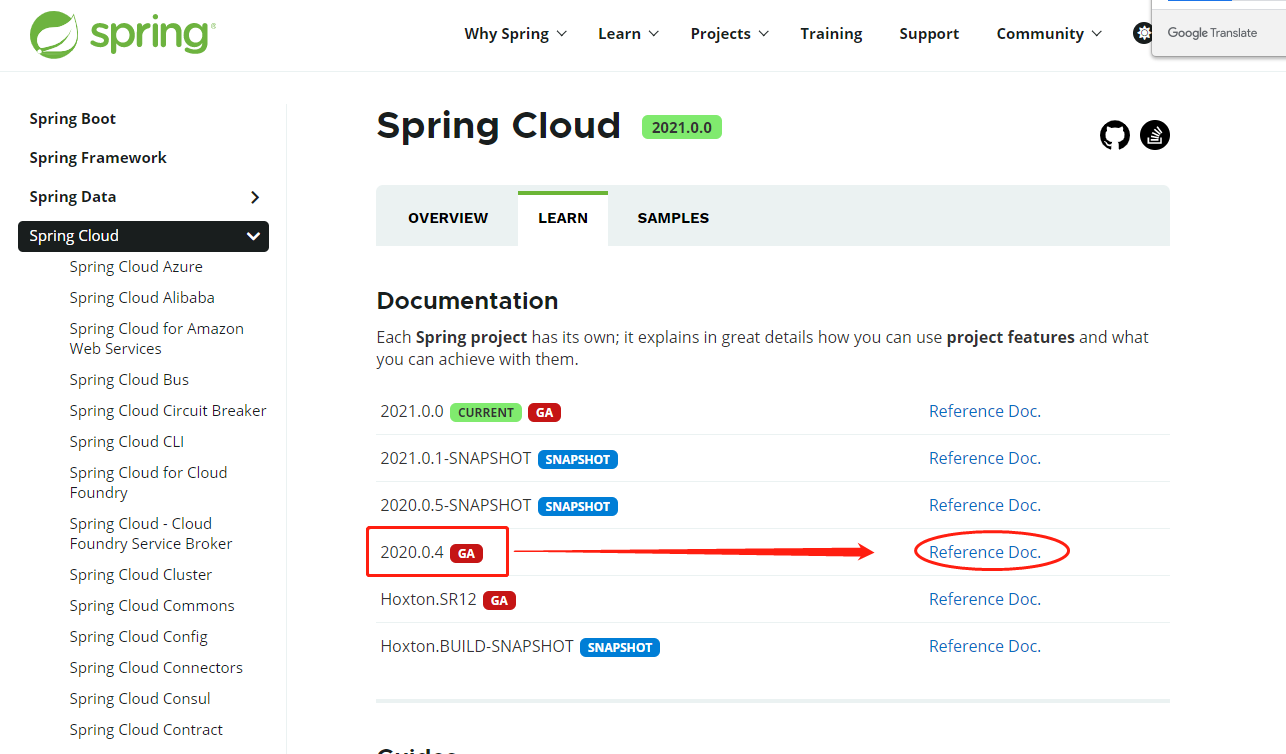The width and height of the screenshot is (1286, 754).
Task: Click the Spring logo
Action: coord(122,34)
